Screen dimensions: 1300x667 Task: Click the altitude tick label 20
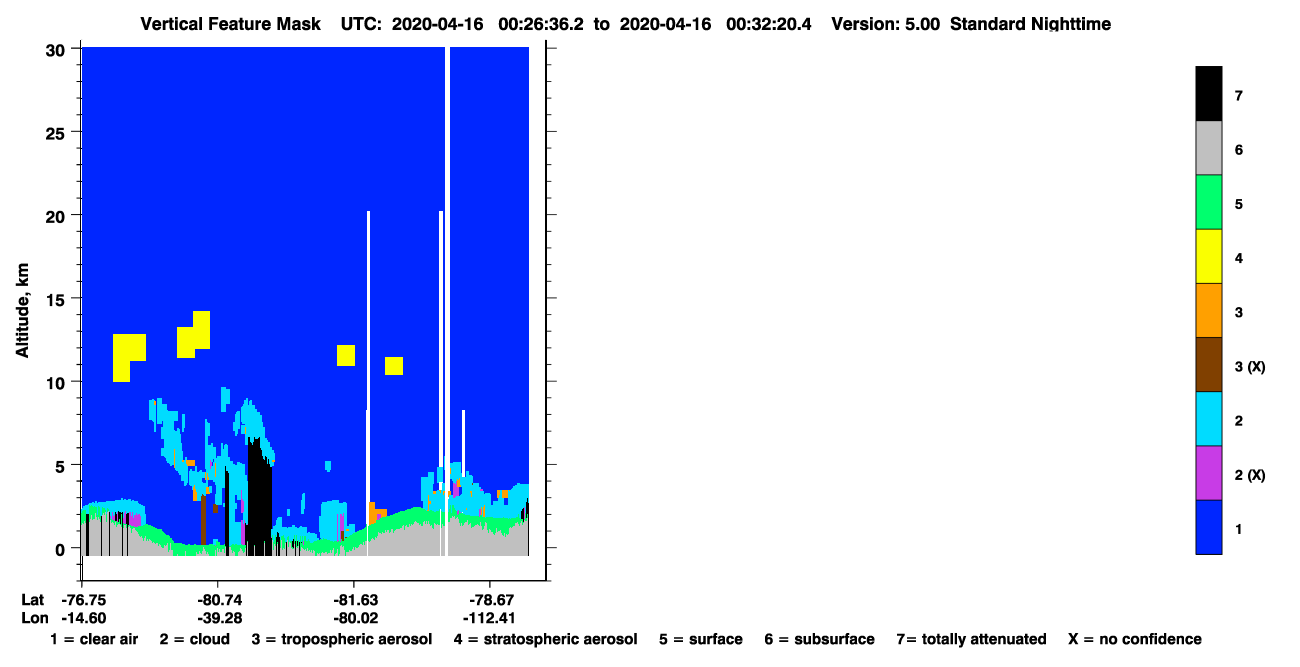point(58,215)
